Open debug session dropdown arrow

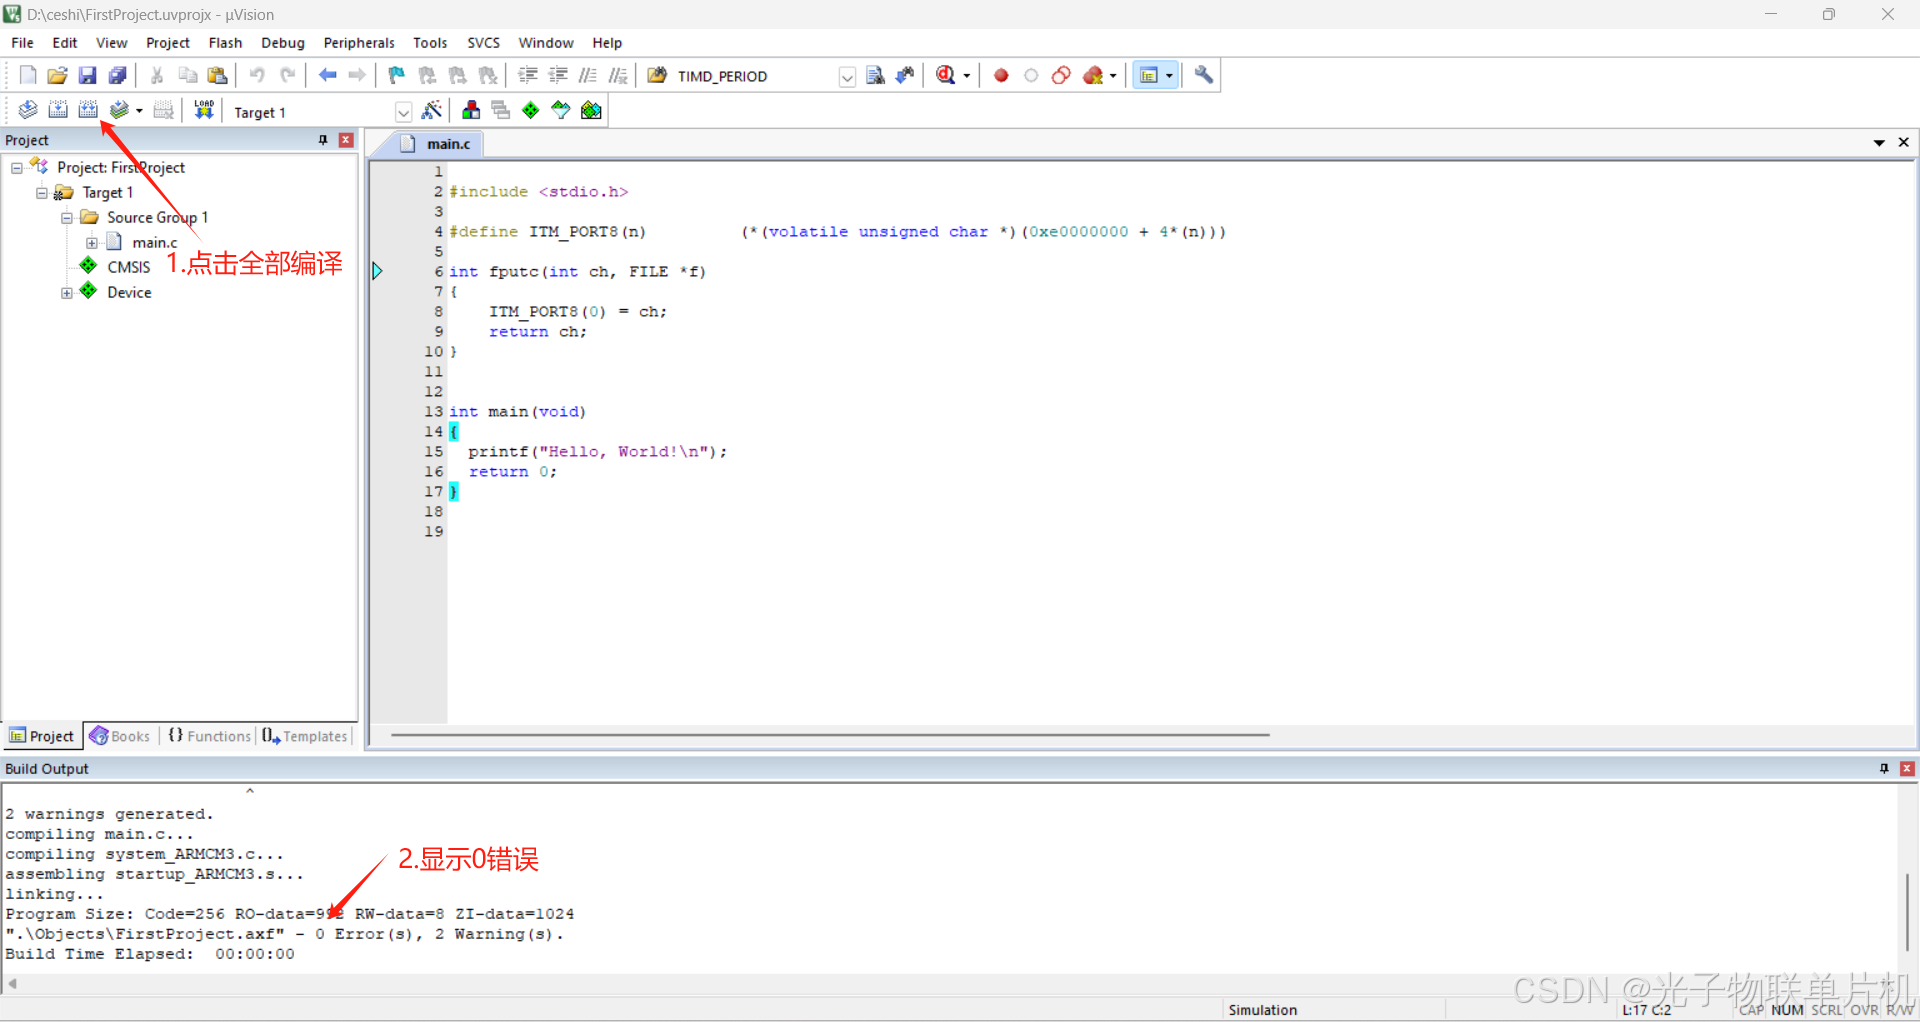(x=967, y=76)
